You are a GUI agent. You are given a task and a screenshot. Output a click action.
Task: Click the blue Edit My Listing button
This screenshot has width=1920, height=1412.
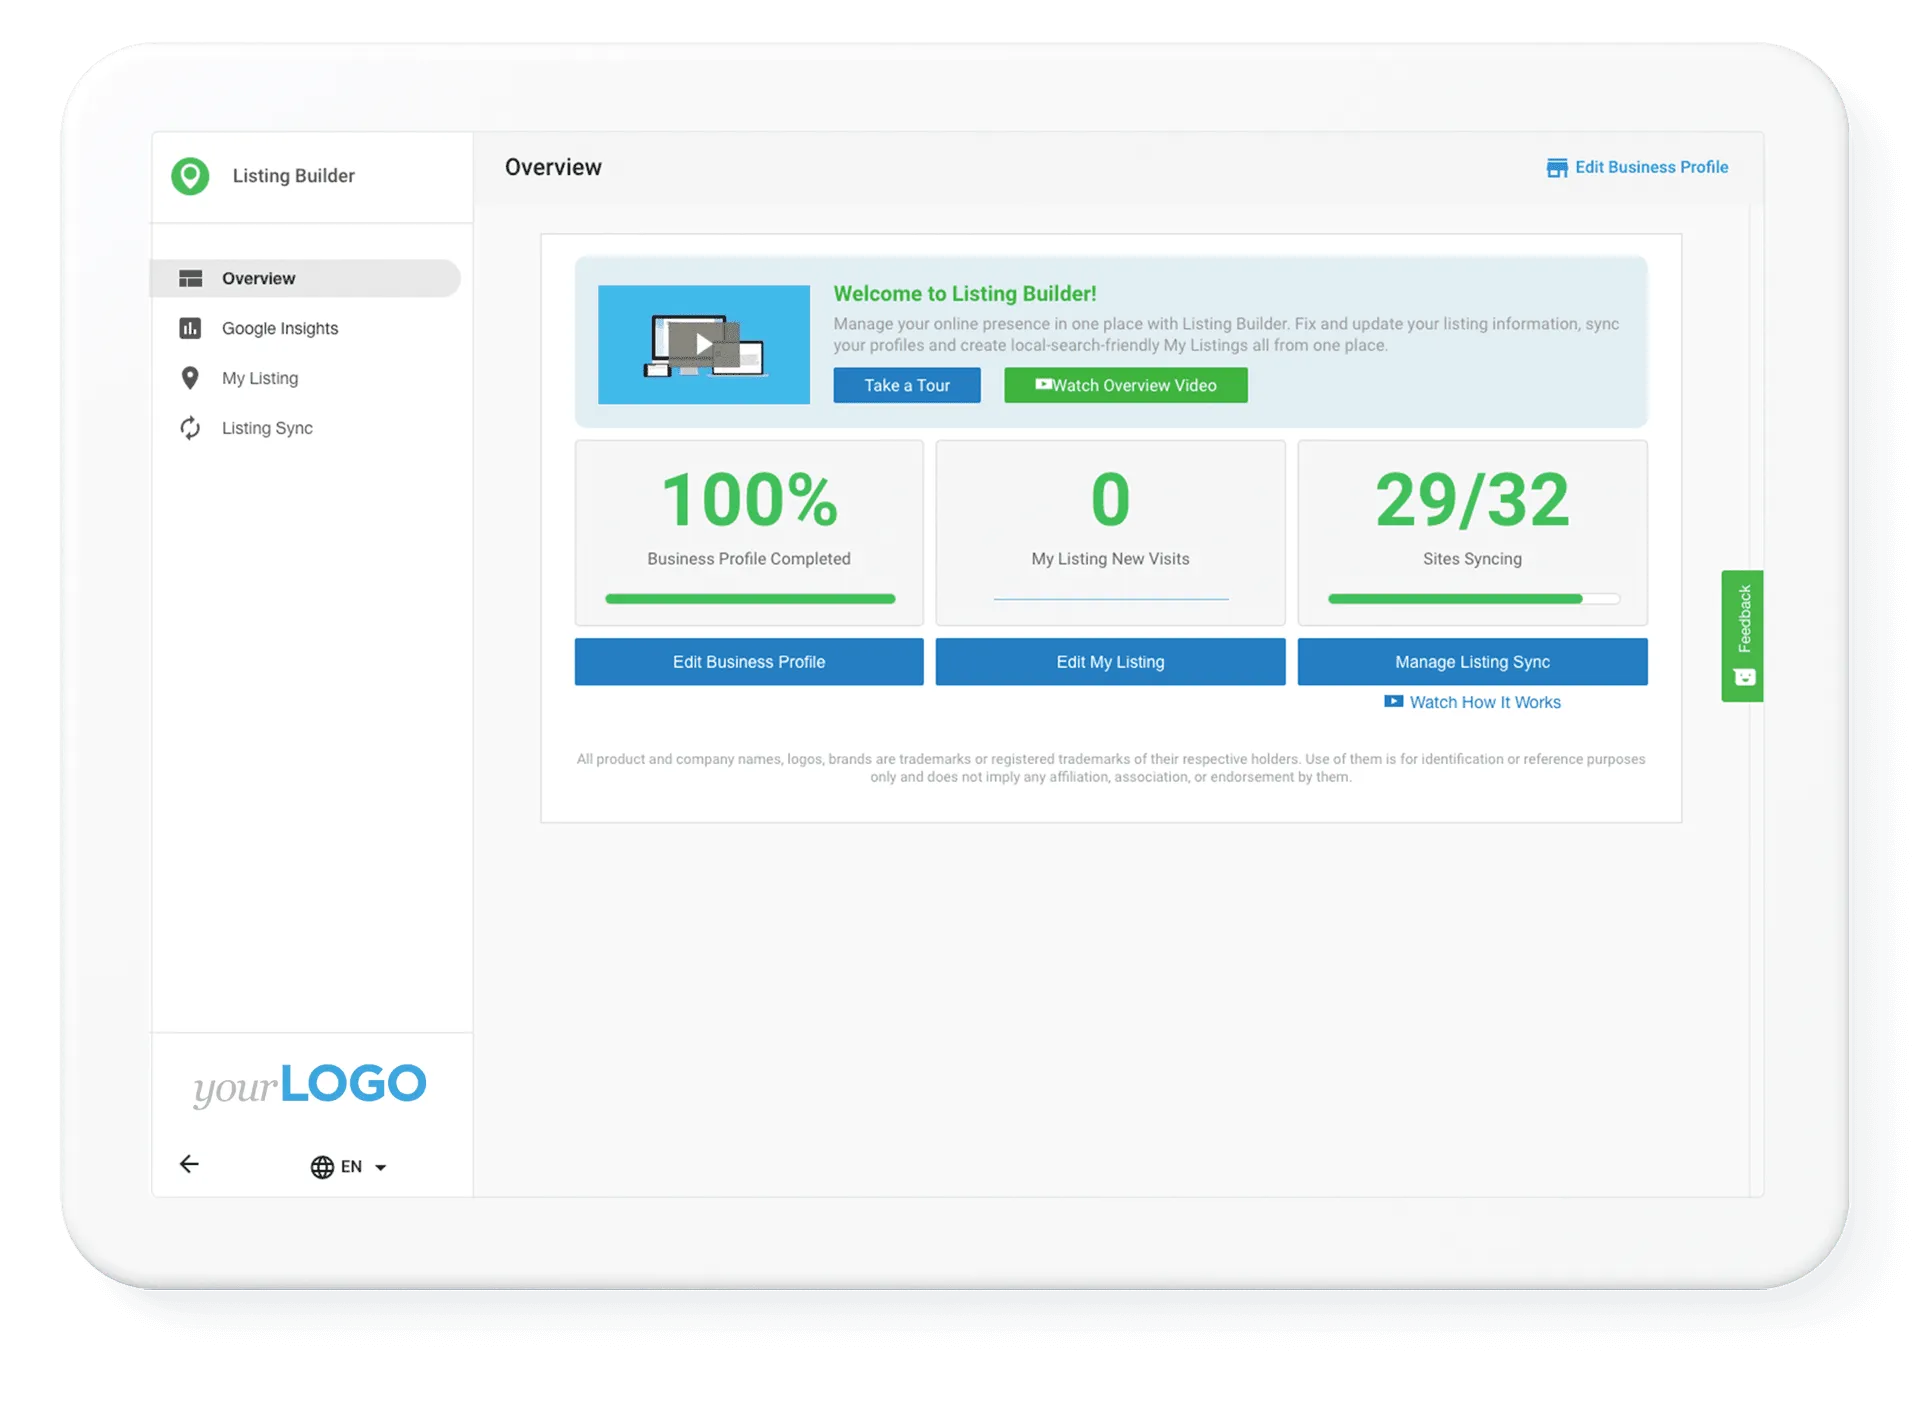[x=1110, y=662]
